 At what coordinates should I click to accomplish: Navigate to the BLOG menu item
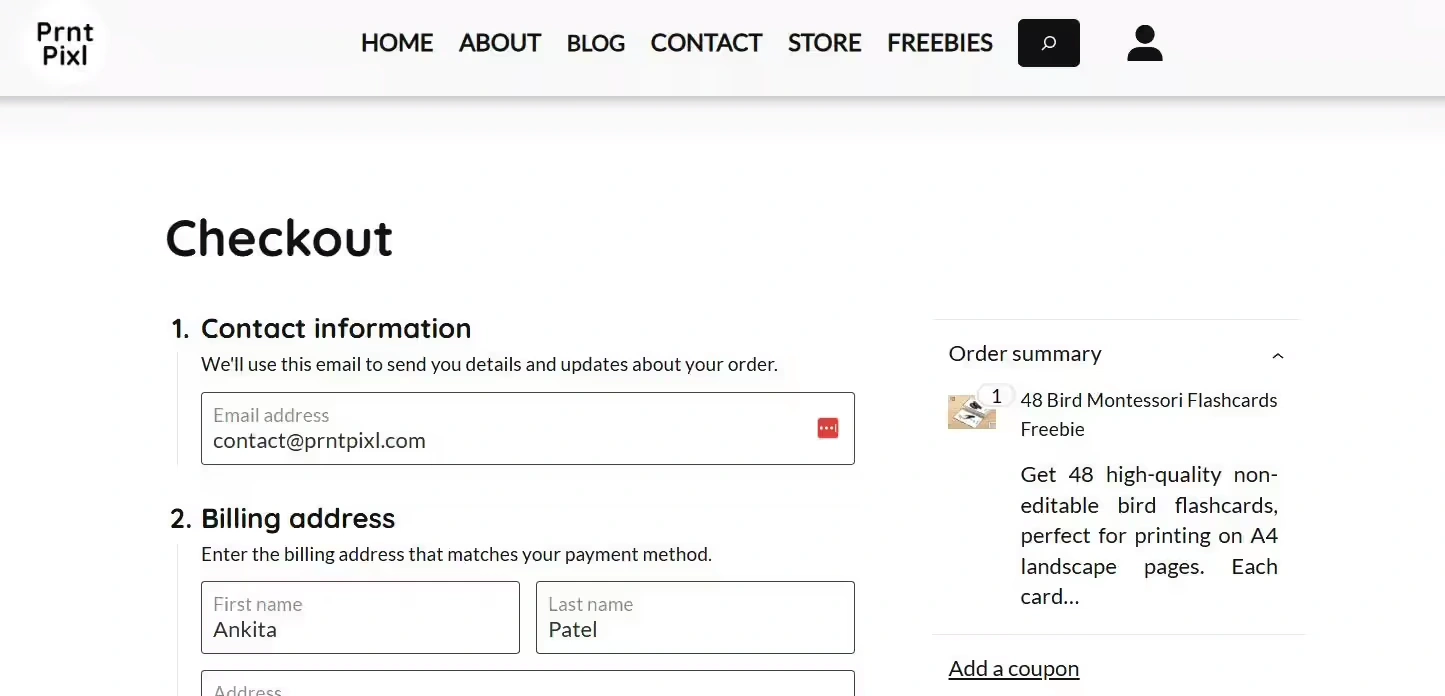pos(595,43)
